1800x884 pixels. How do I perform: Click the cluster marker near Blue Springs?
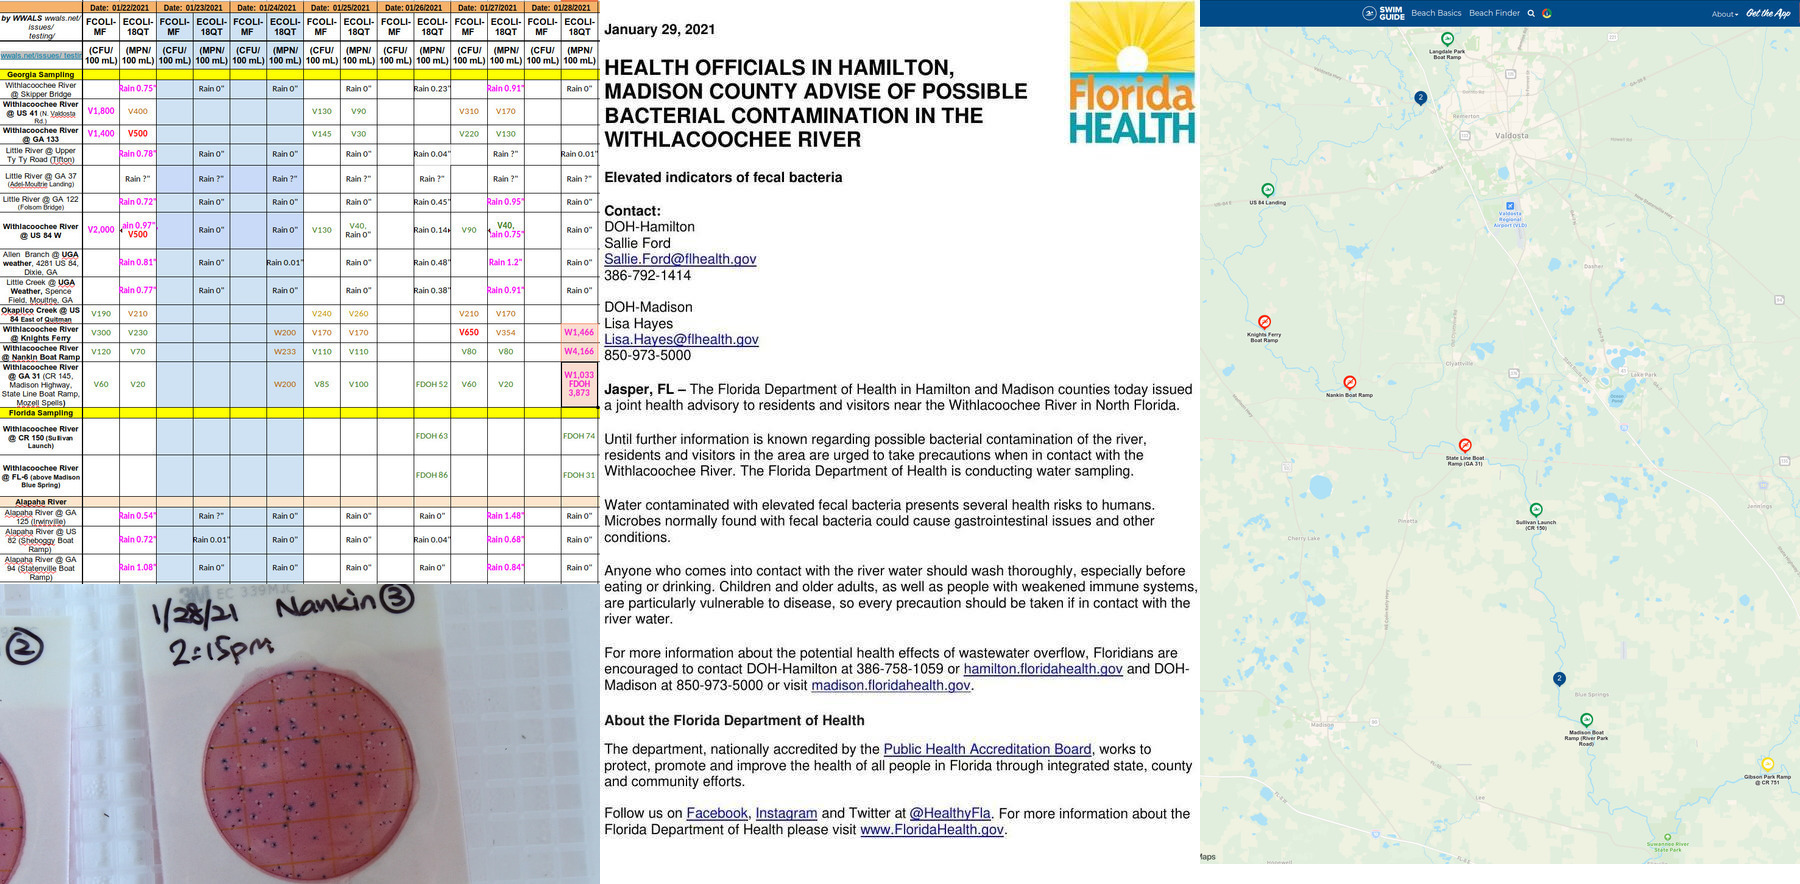click(1559, 679)
